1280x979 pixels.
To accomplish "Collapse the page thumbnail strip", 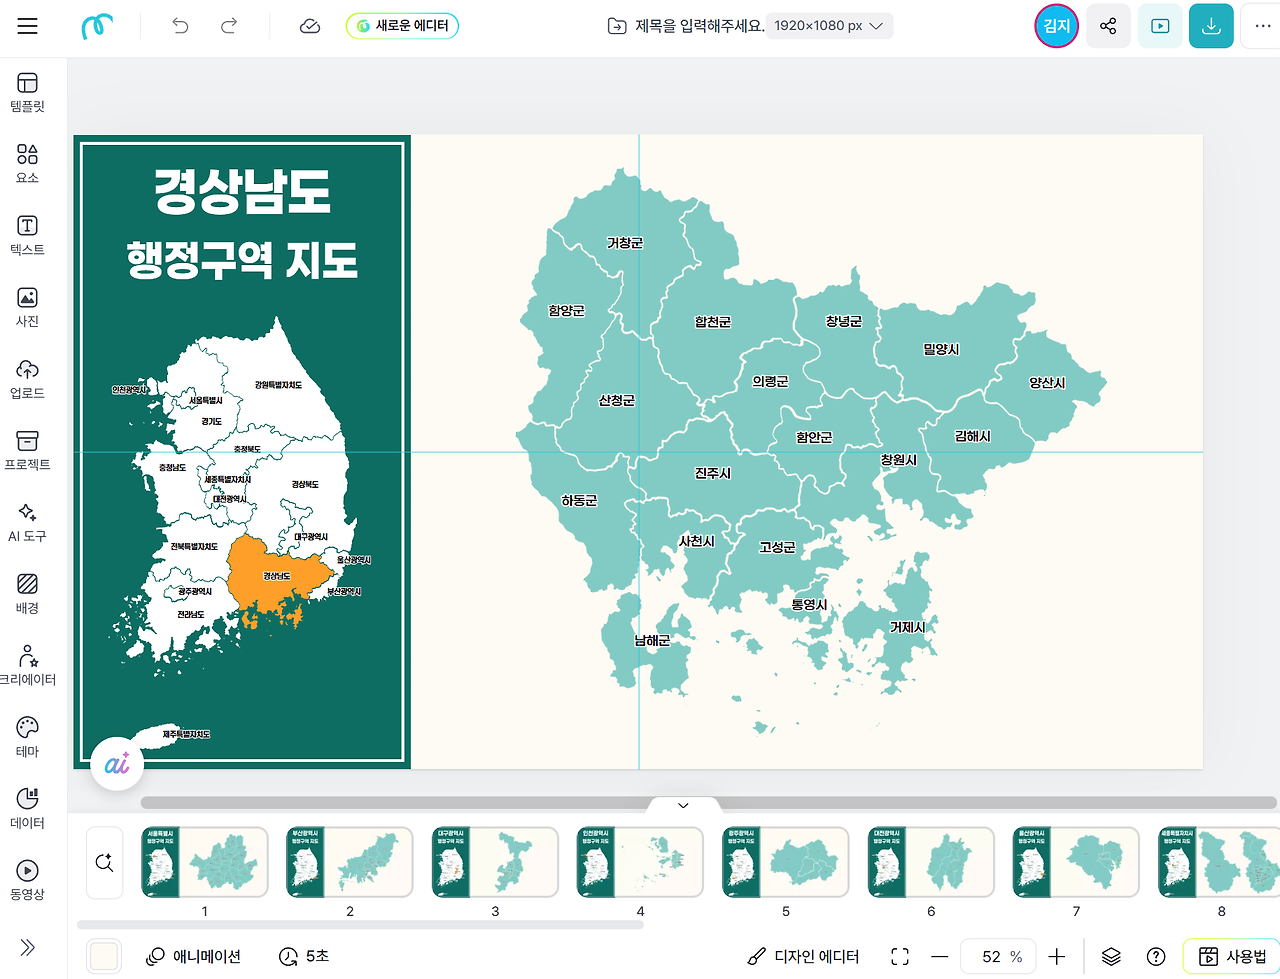I will (683, 806).
